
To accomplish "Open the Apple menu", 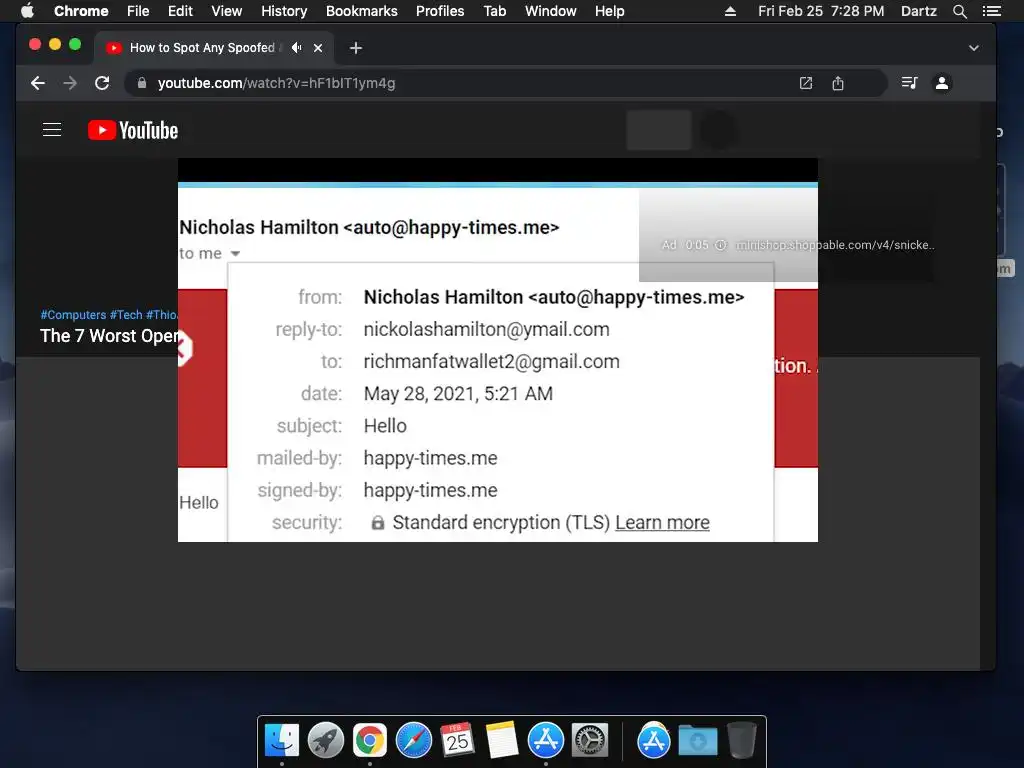I will pos(27,11).
